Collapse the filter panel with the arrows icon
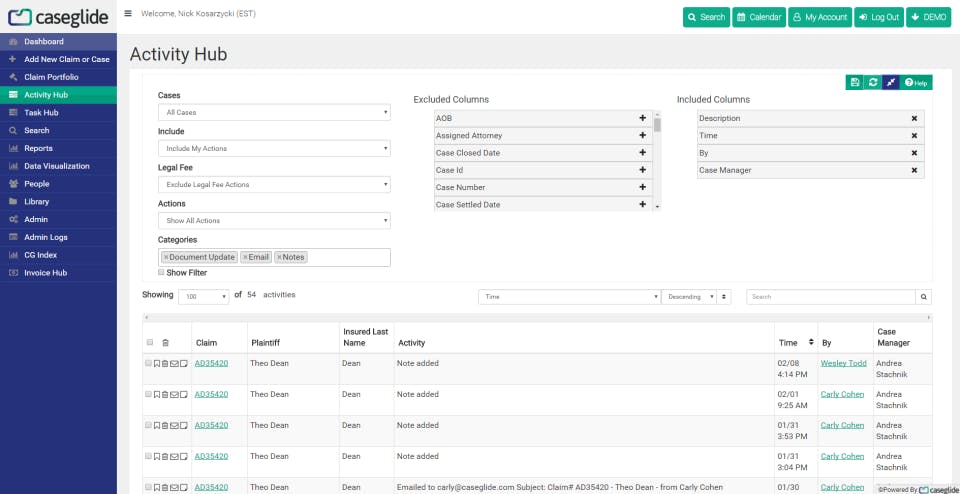 point(890,82)
